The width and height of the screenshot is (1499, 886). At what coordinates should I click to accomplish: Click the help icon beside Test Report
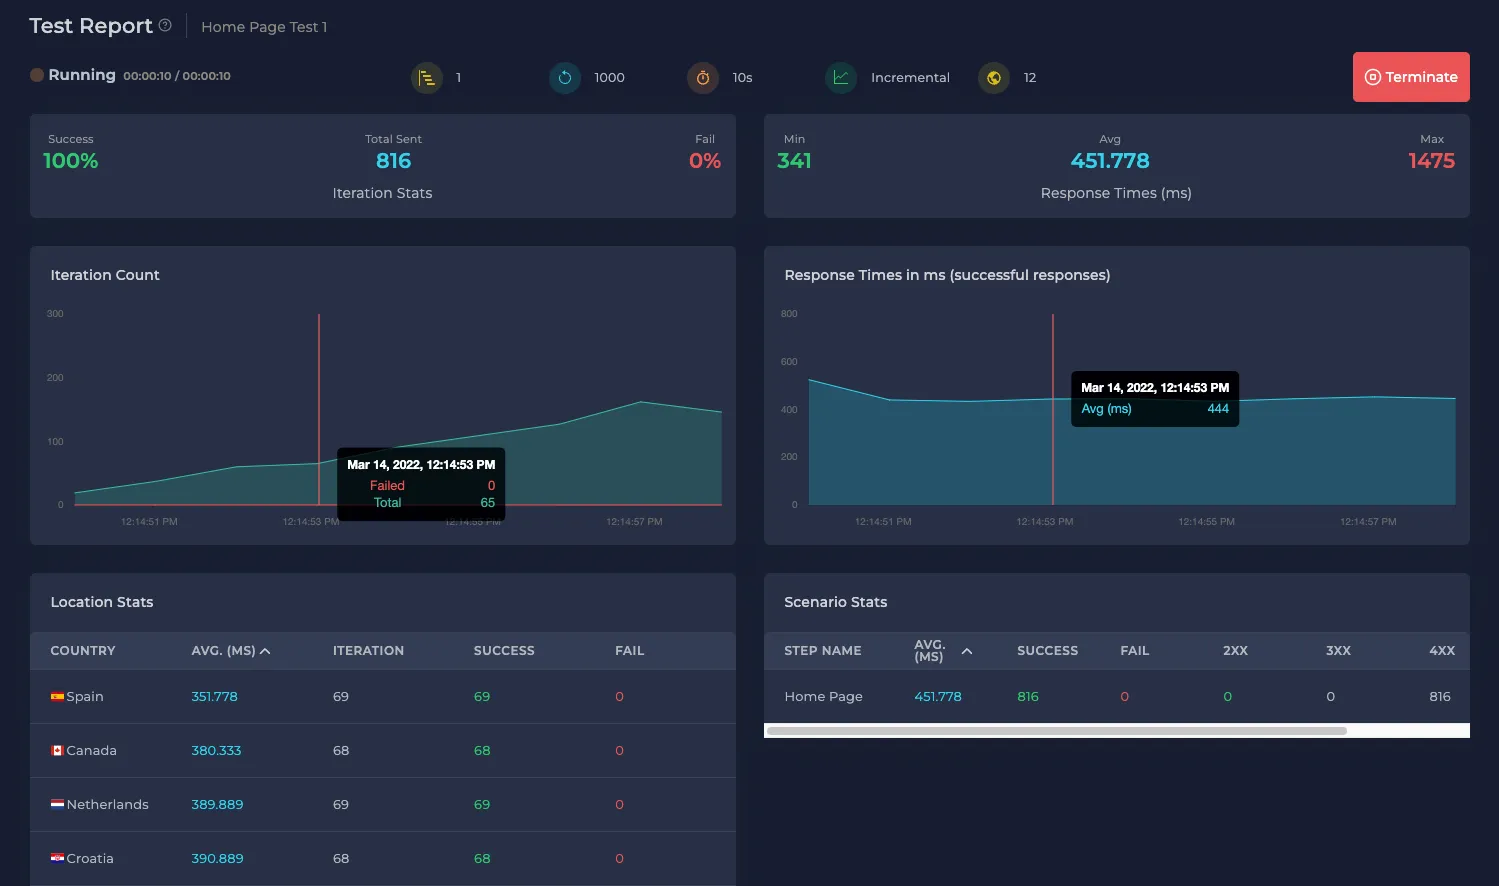click(165, 26)
